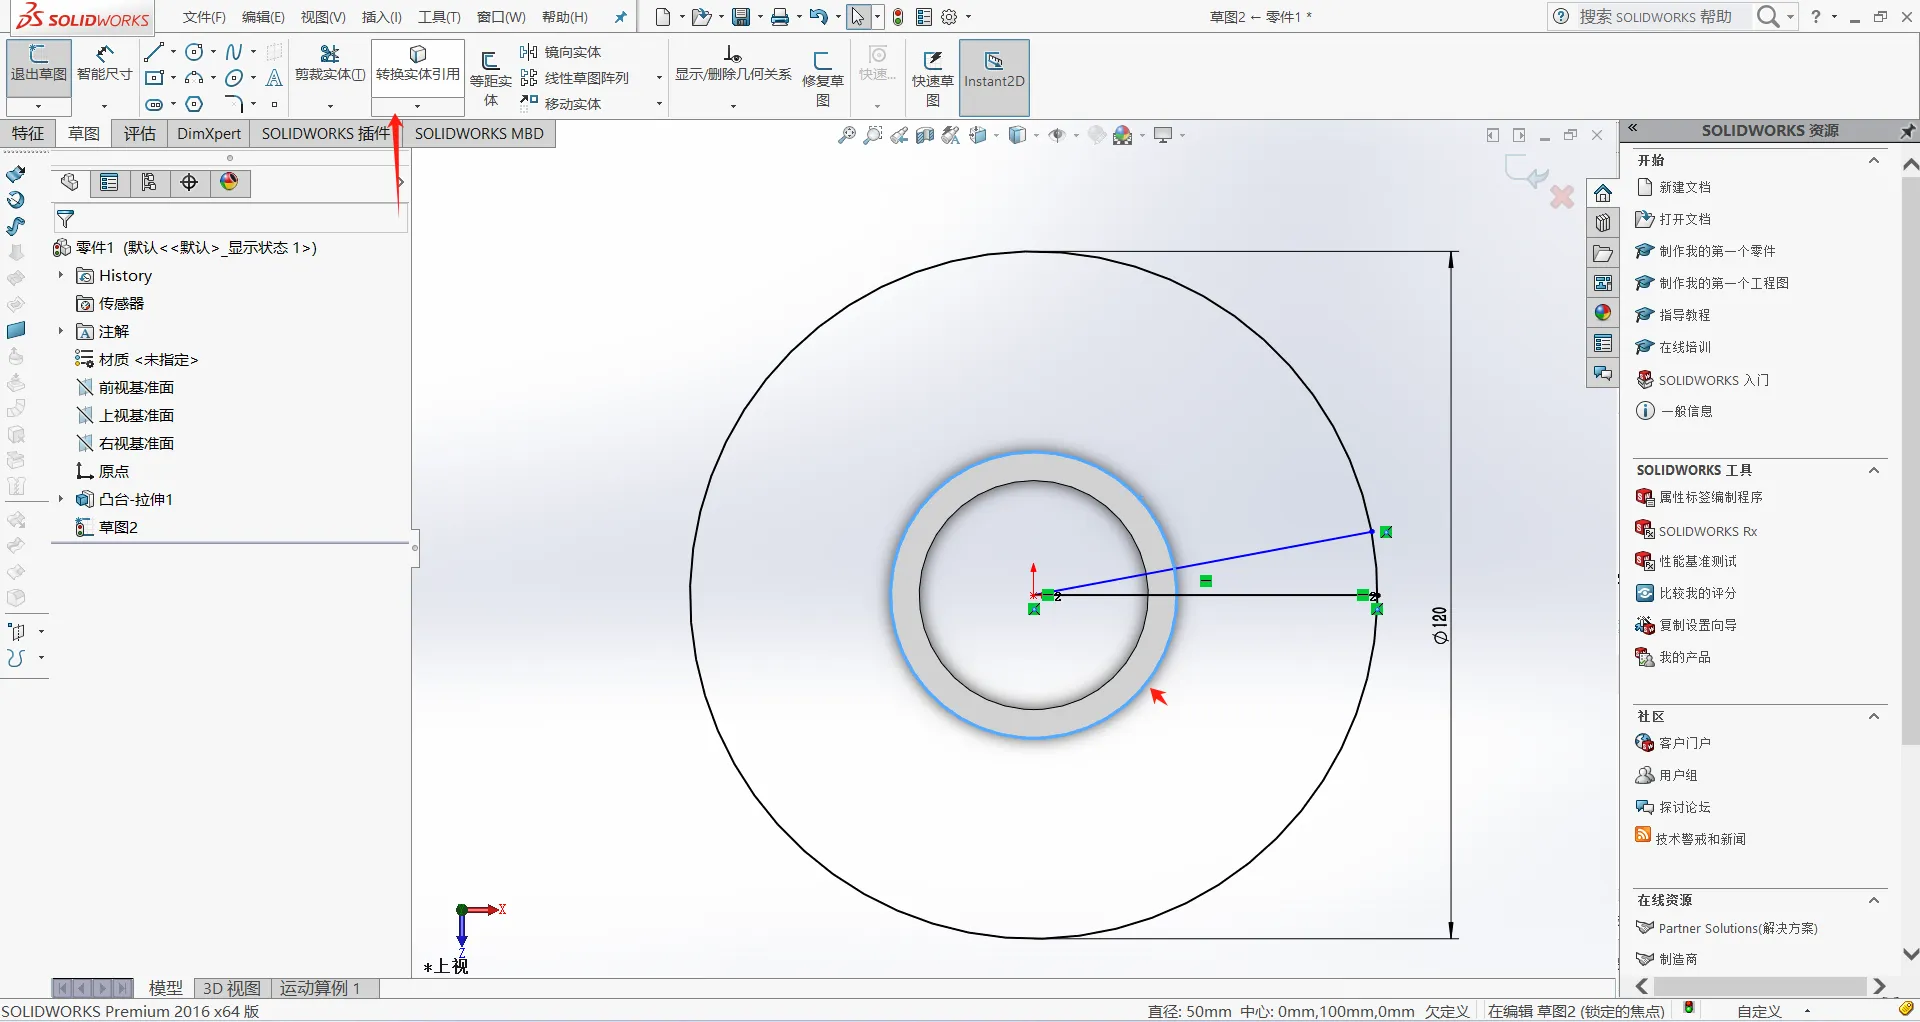Click the 新建文档 link
This screenshot has height=1022, width=1920.
click(1685, 187)
